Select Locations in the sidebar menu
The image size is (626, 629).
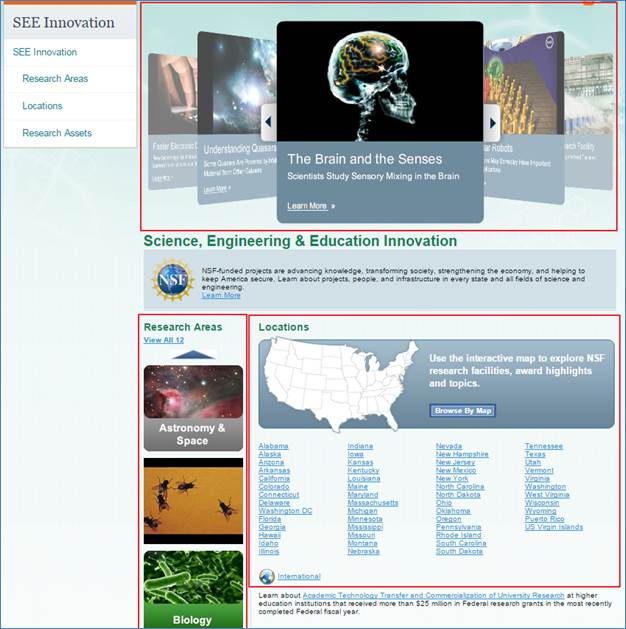coord(42,106)
